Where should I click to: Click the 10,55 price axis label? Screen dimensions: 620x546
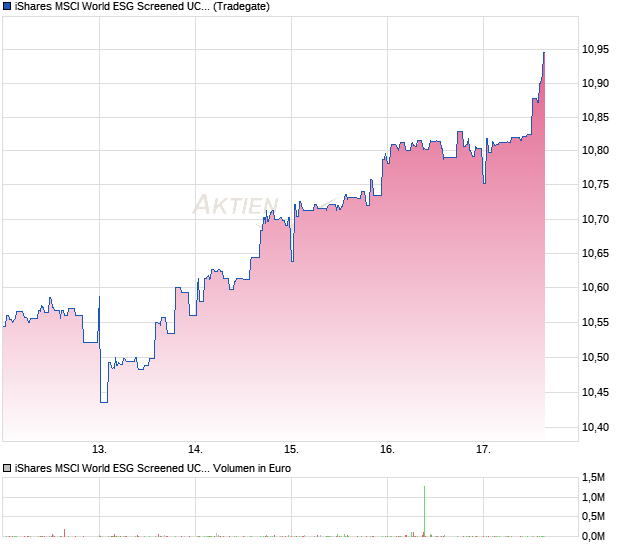(x=595, y=322)
